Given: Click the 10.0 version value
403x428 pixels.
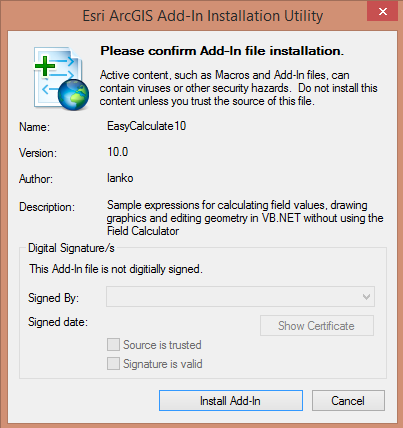Looking at the screenshot, I should [x=118, y=152].
